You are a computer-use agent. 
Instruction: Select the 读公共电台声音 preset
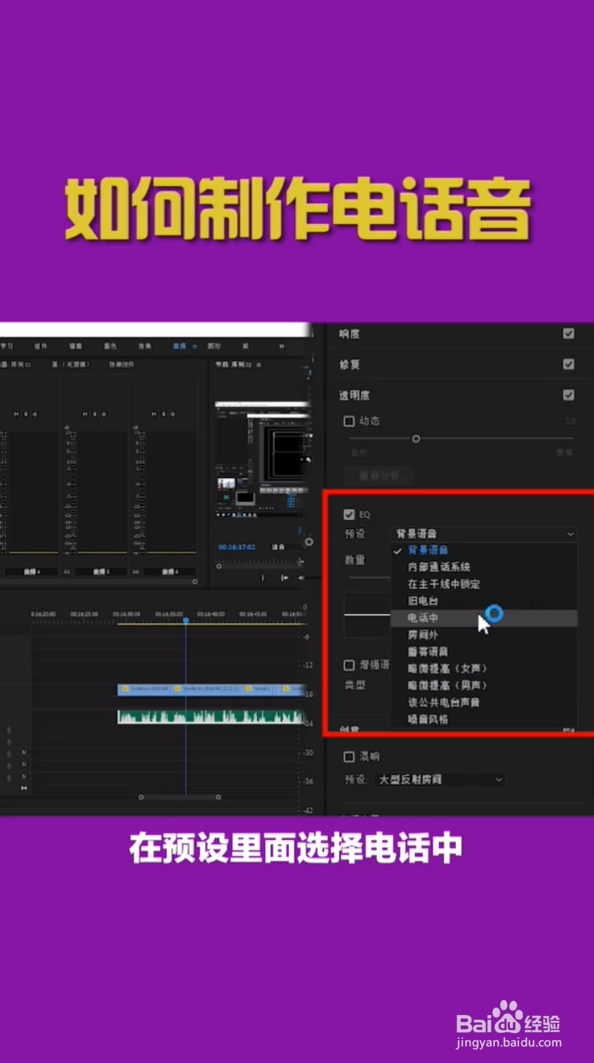tap(483, 702)
